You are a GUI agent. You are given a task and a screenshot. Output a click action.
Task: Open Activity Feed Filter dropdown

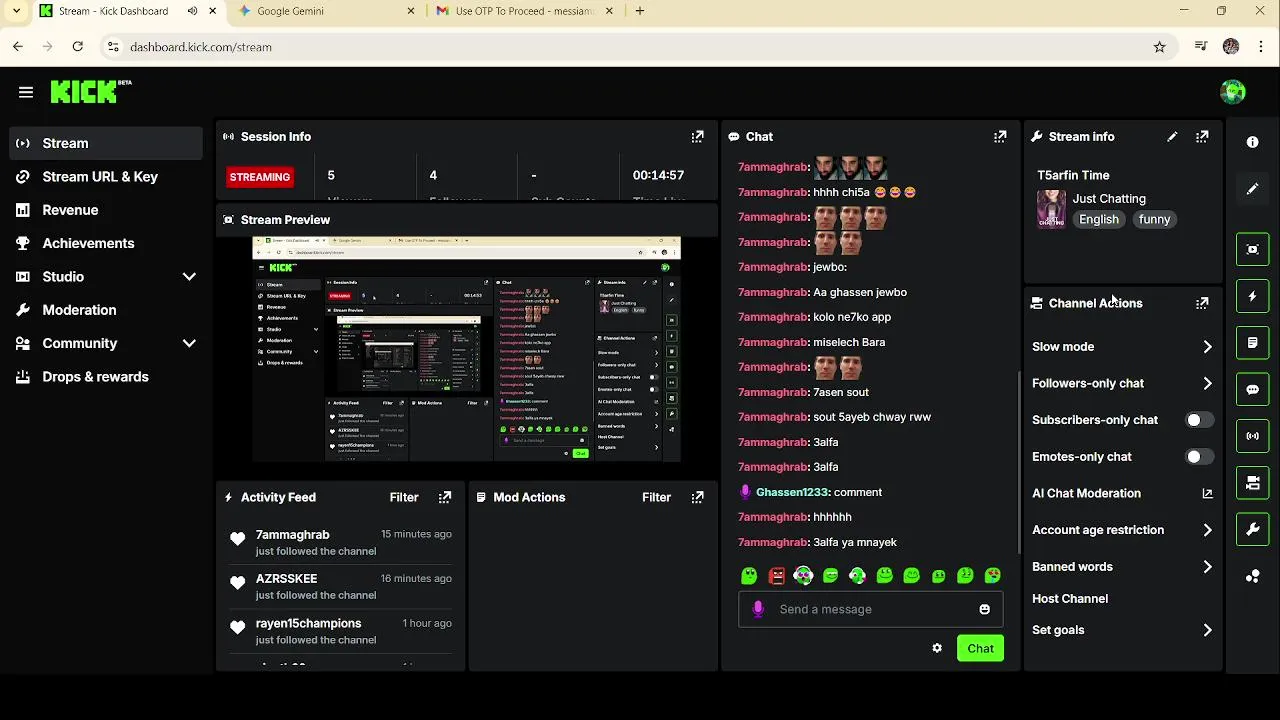pos(404,497)
